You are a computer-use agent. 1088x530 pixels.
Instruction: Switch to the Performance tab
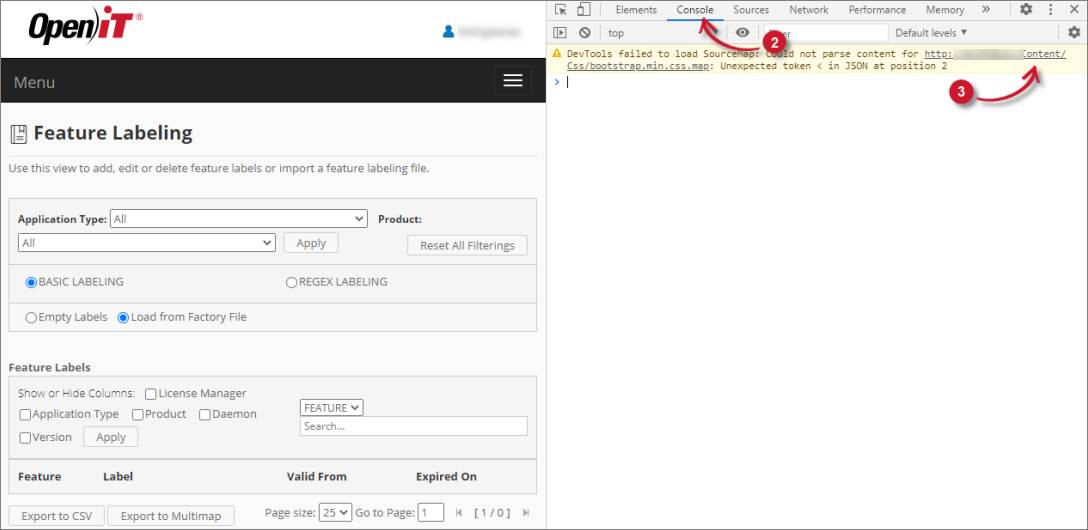tap(877, 10)
